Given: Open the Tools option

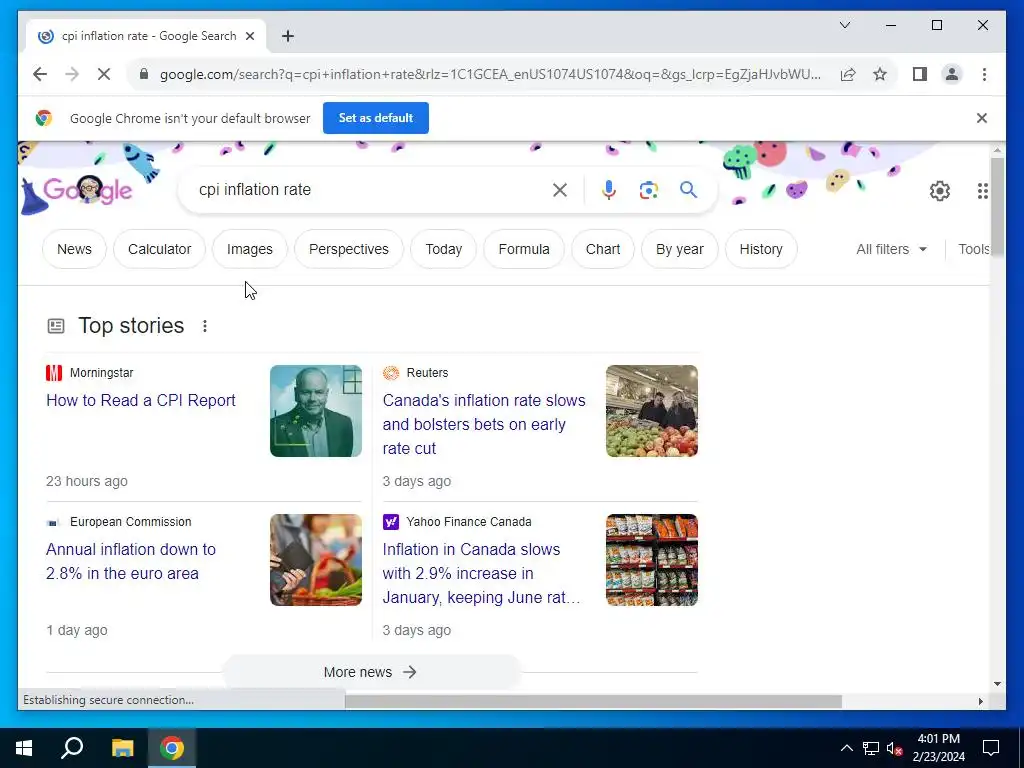Looking at the screenshot, I should [973, 249].
